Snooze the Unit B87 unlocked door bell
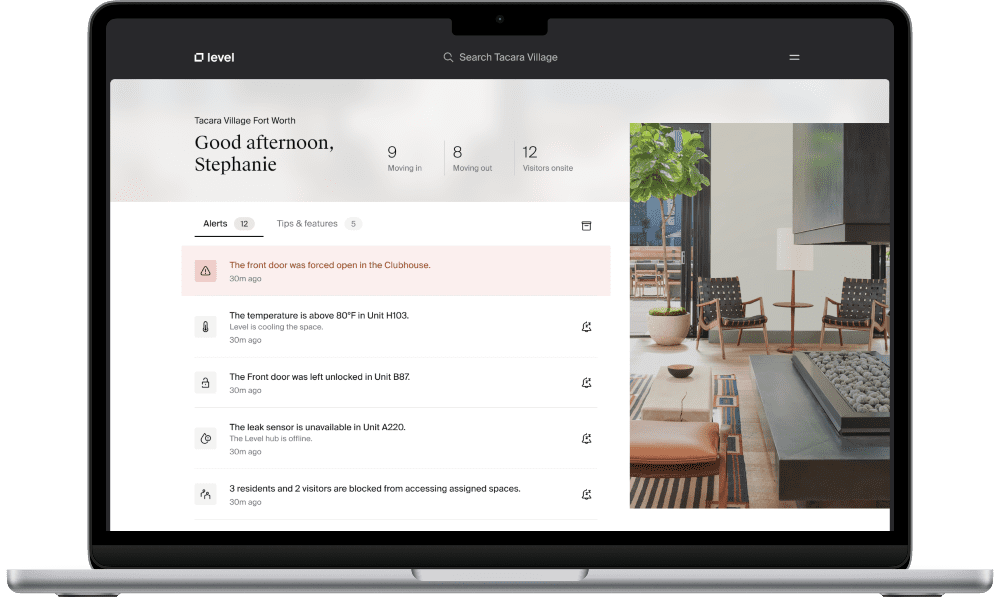Image resolution: width=1000 pixels, height=597 pixels. pos(586,383)
